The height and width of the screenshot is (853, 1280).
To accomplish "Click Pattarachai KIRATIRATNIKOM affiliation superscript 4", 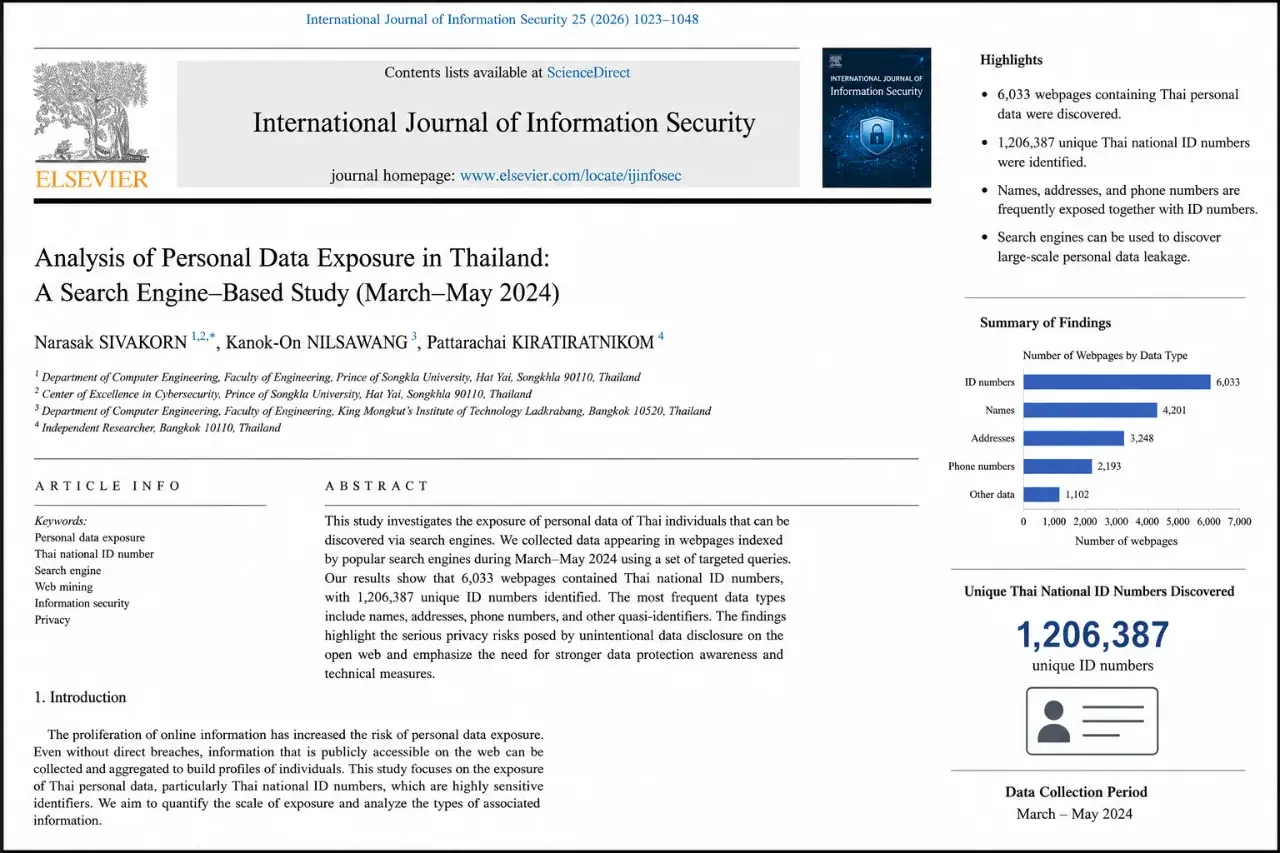I will [x=660, y=338].
